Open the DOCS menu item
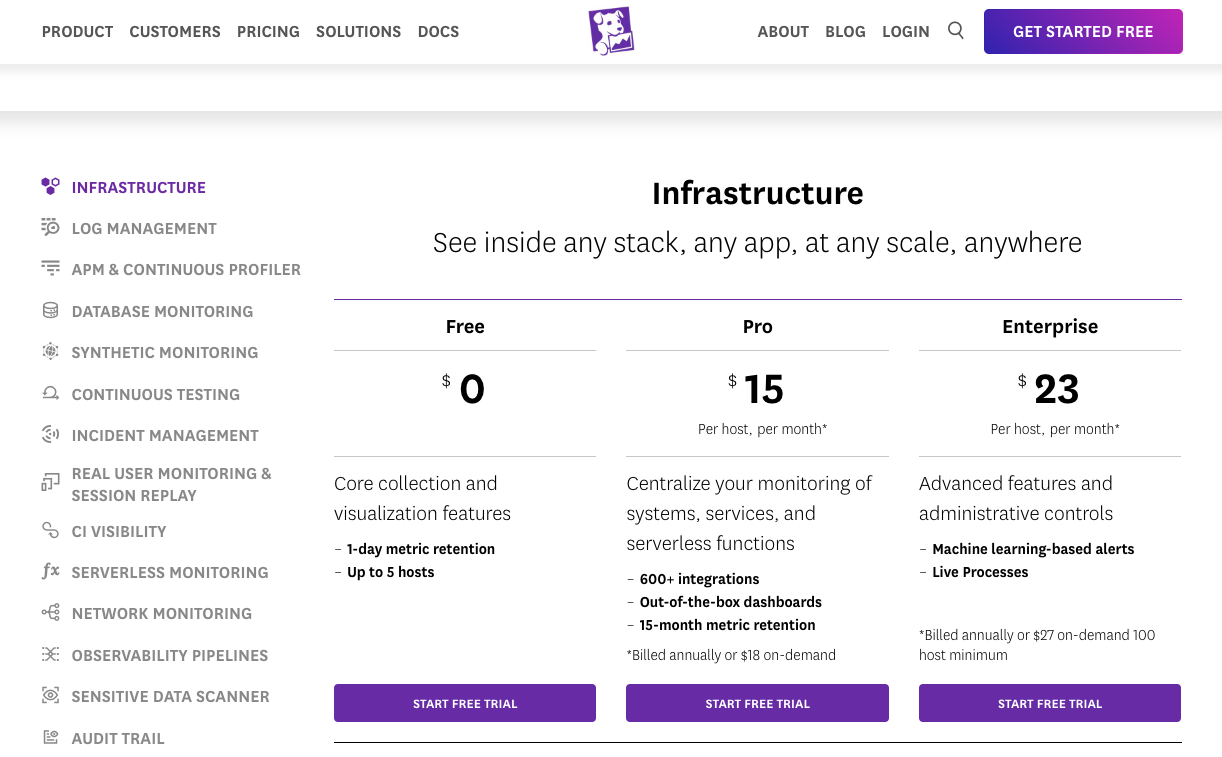The width and height of the screenshot is (1222, 757). 438,31
